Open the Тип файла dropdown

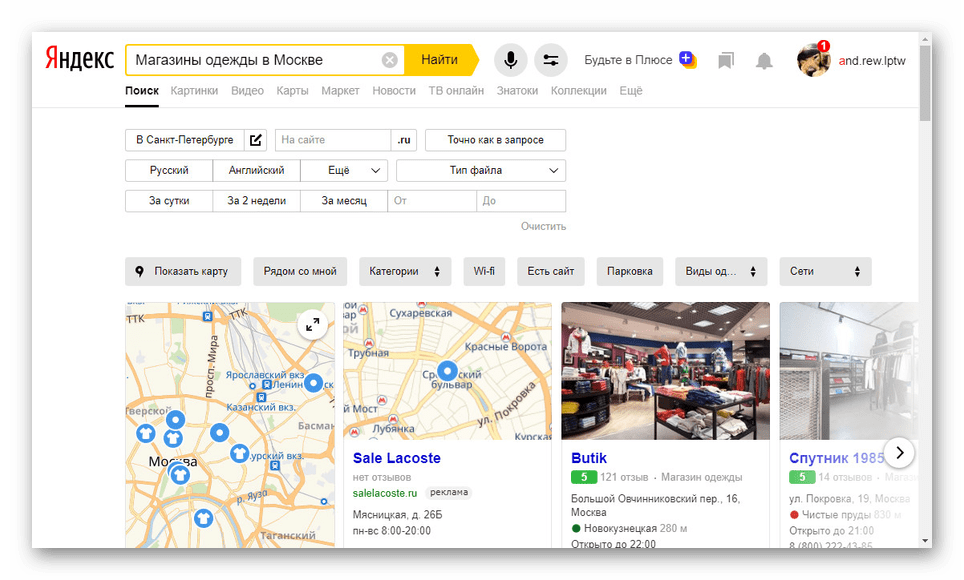481,170
